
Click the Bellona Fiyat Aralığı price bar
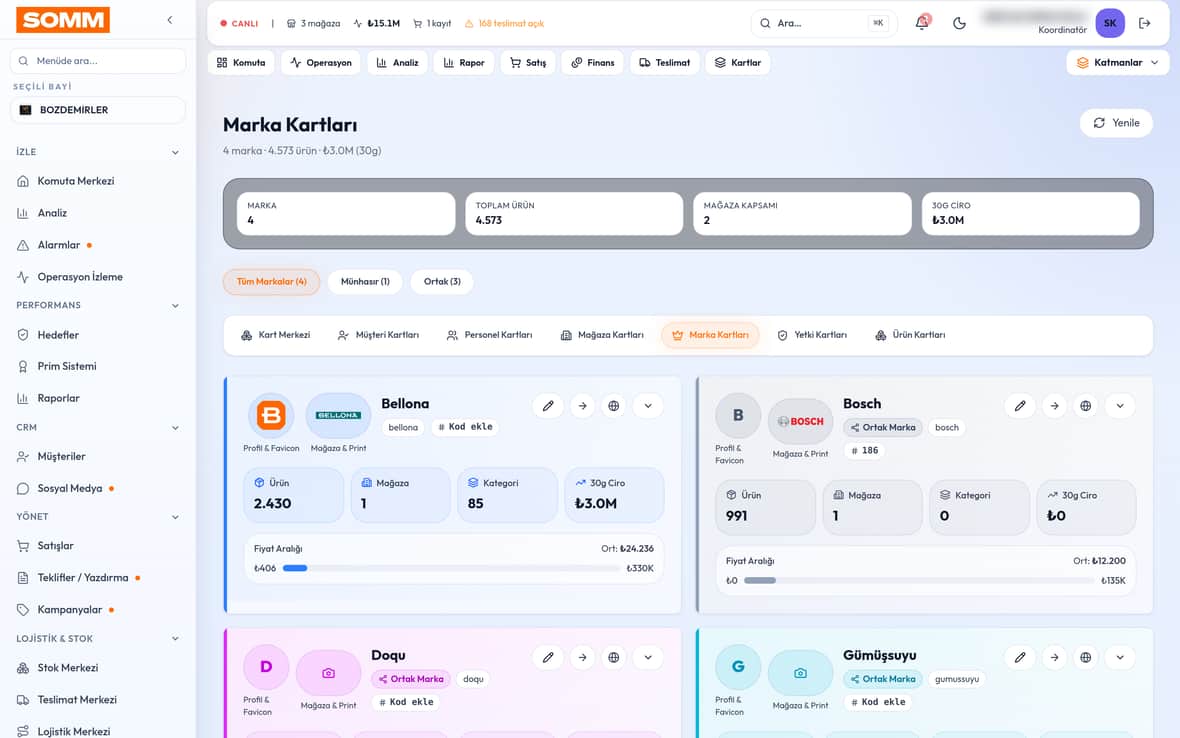coord(451,568)
